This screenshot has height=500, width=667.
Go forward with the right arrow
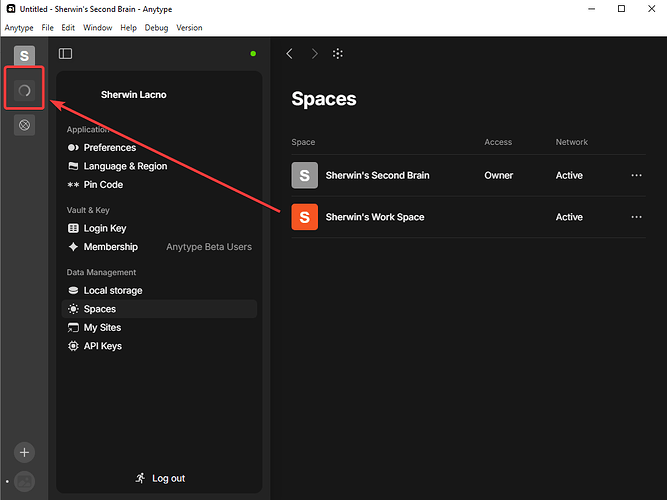pos(314,54)
